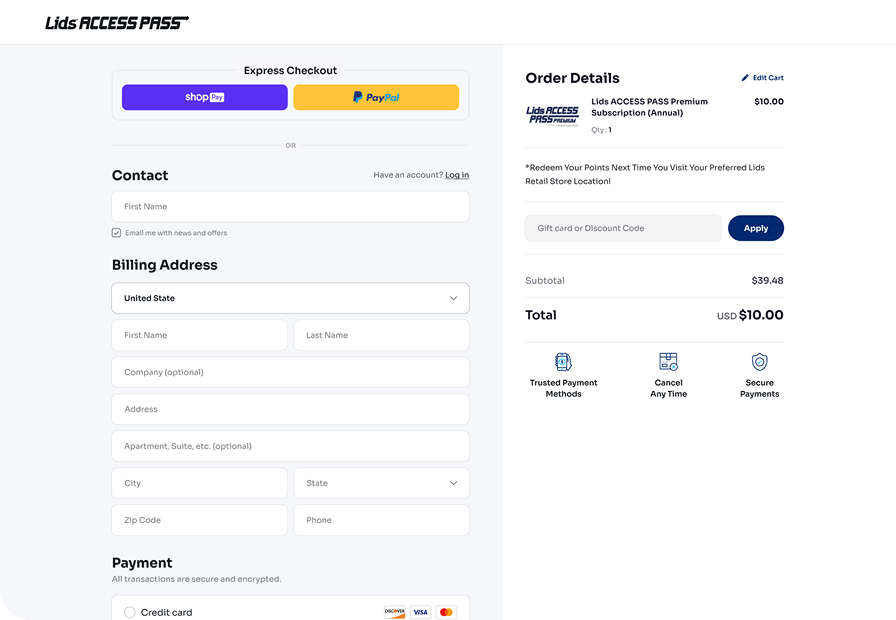Click the Company (optional) field
Image resolution: width=896 pixels, height=620 pixels.
click(290, 372)
